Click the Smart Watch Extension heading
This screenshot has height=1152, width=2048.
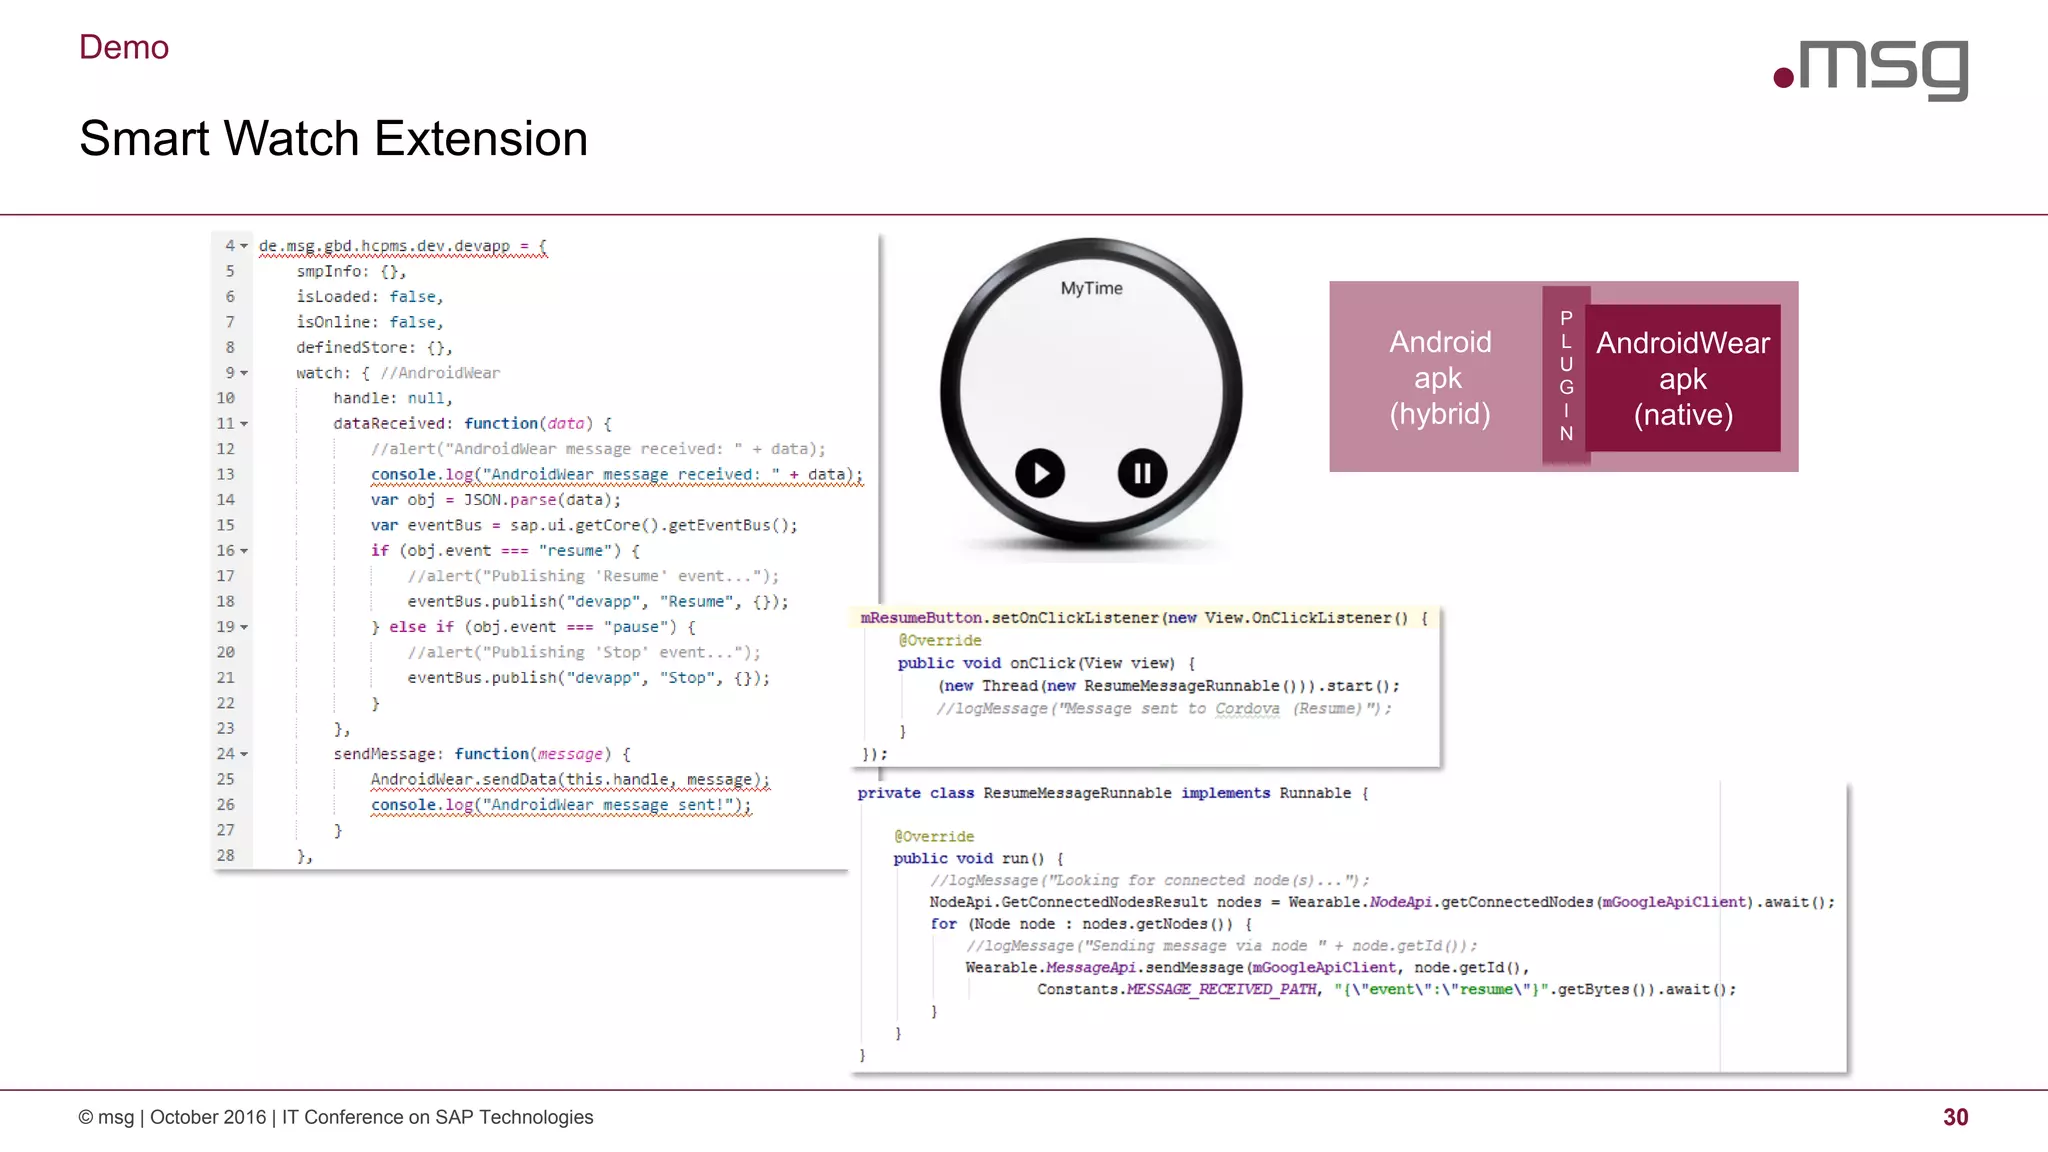tap(333, 138)
